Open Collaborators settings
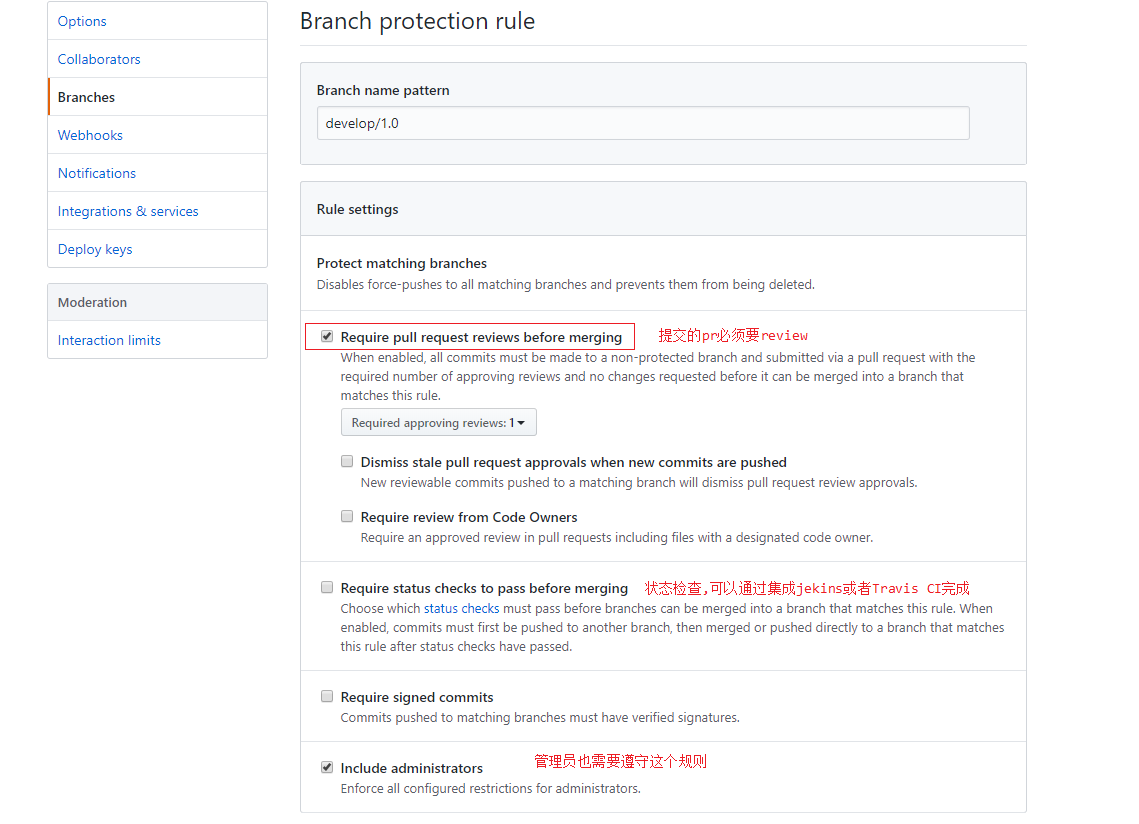The width and height of the screenshot is (1139, 824). coord(99,59)
